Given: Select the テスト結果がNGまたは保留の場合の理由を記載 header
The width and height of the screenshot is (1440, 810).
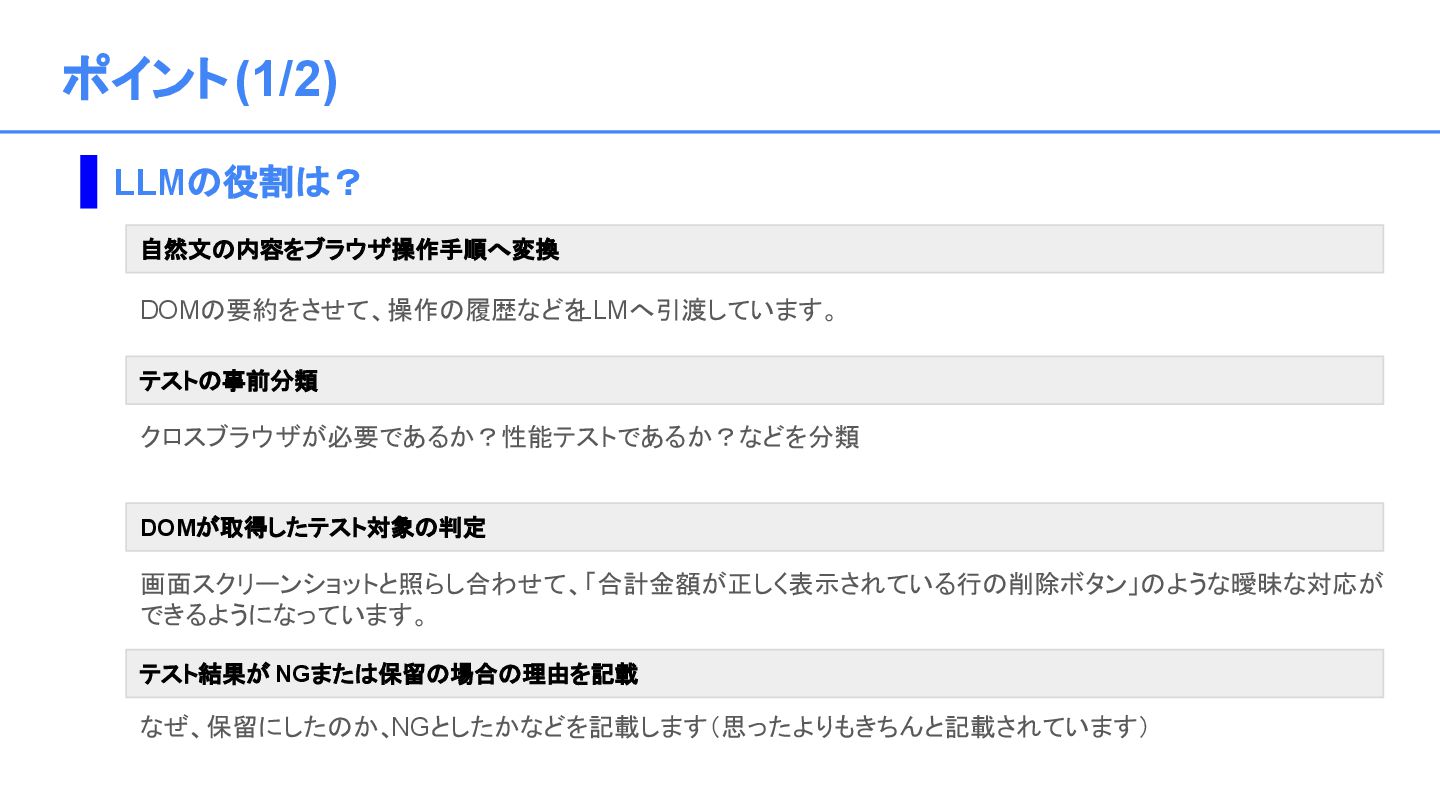Looking at the screenshot, I should pos(754,673).
